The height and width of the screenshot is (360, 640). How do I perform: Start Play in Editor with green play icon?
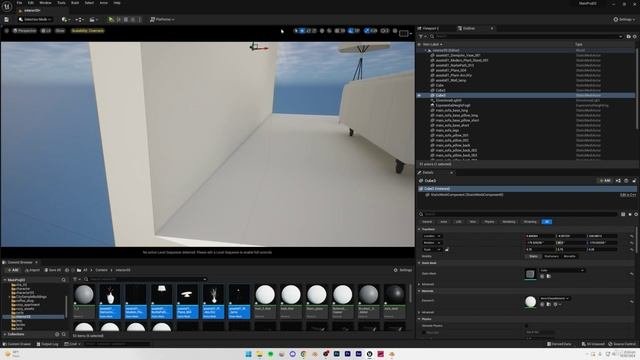[x=111, y=19]
